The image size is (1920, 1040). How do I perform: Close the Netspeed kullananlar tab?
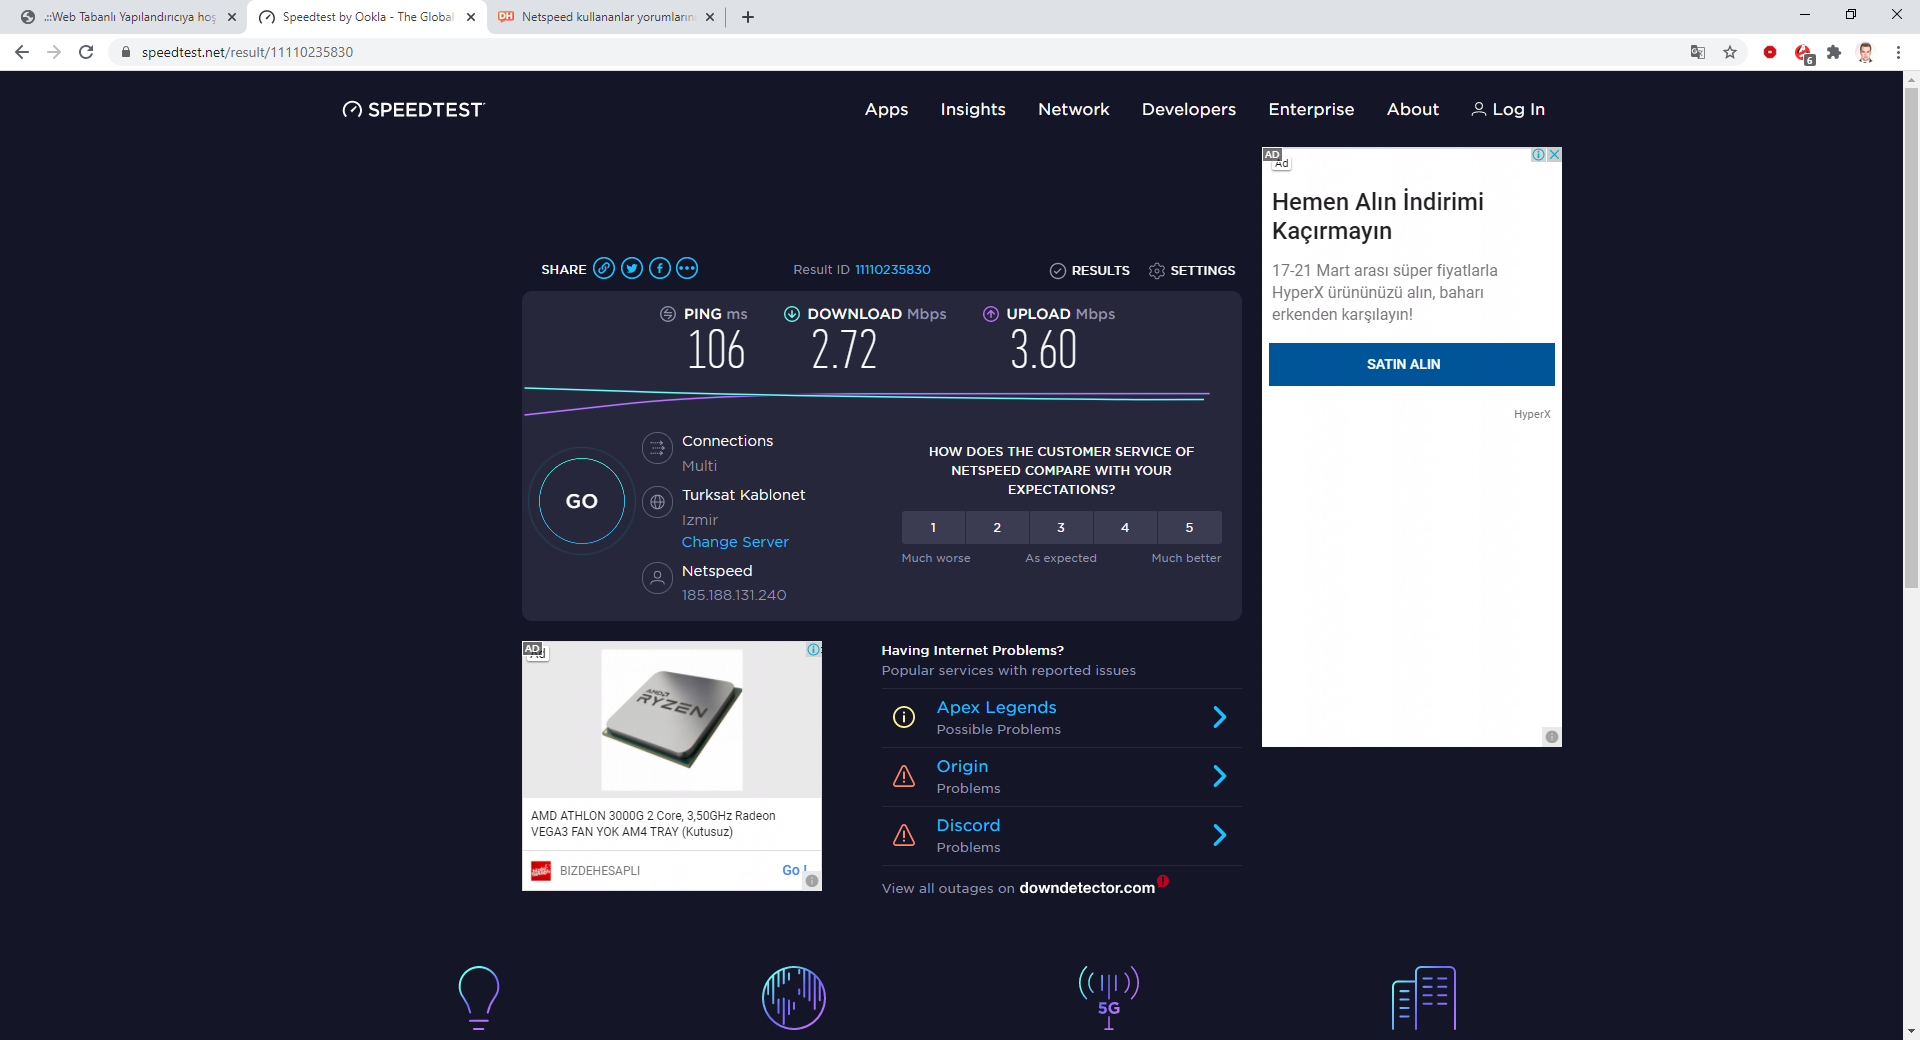click(710, 17)
